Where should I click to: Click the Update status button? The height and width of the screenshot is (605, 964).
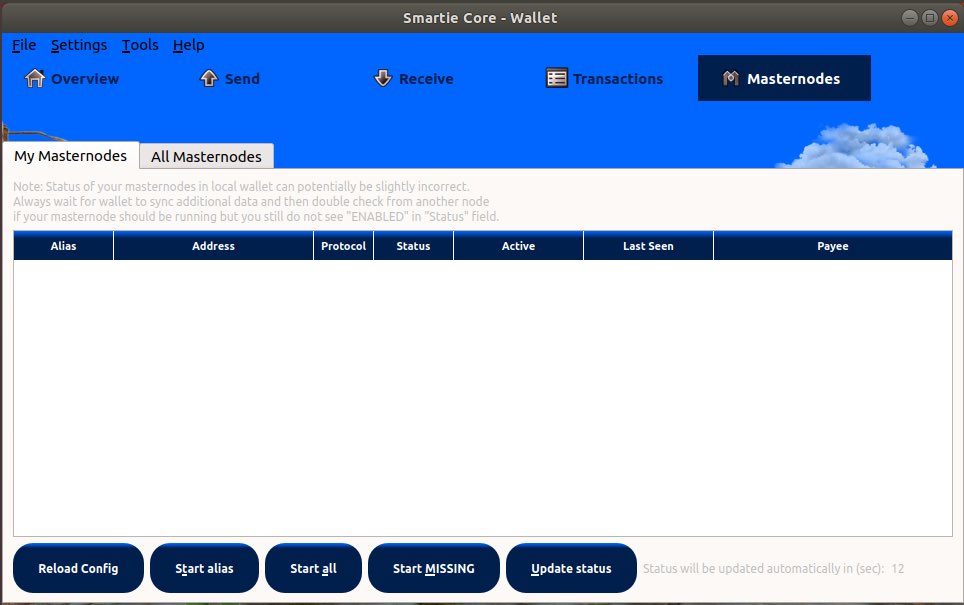coord(571,568)
